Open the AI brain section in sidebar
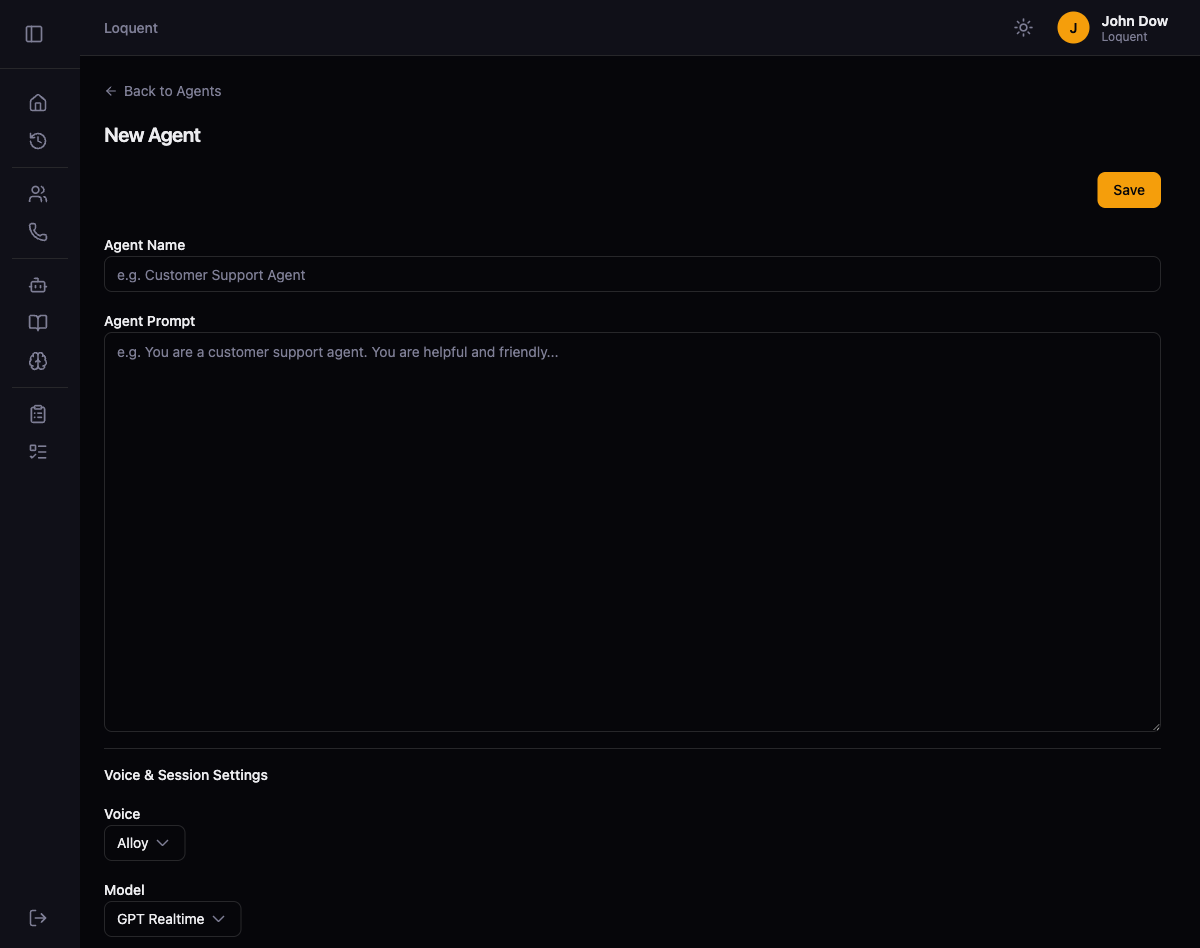The image size is (1200, 948). [38, 361]
